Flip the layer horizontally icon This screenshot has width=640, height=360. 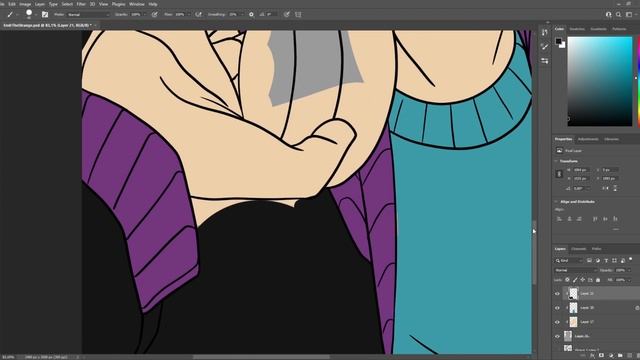coord(605,189)
